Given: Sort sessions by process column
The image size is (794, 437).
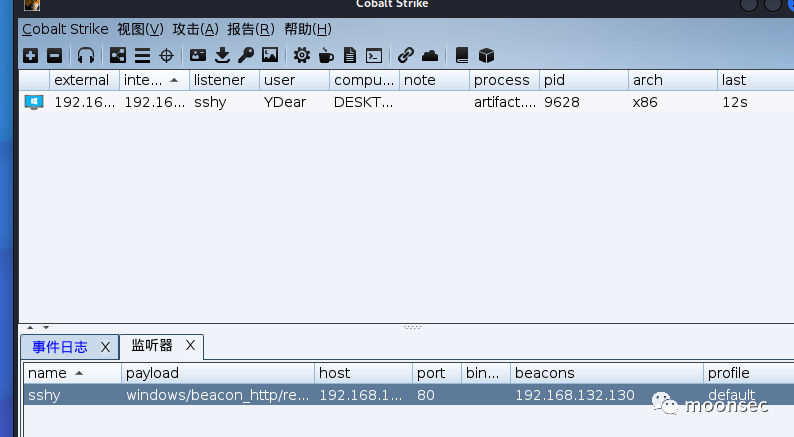Looking at the screenshot, I should click(504, 80).
